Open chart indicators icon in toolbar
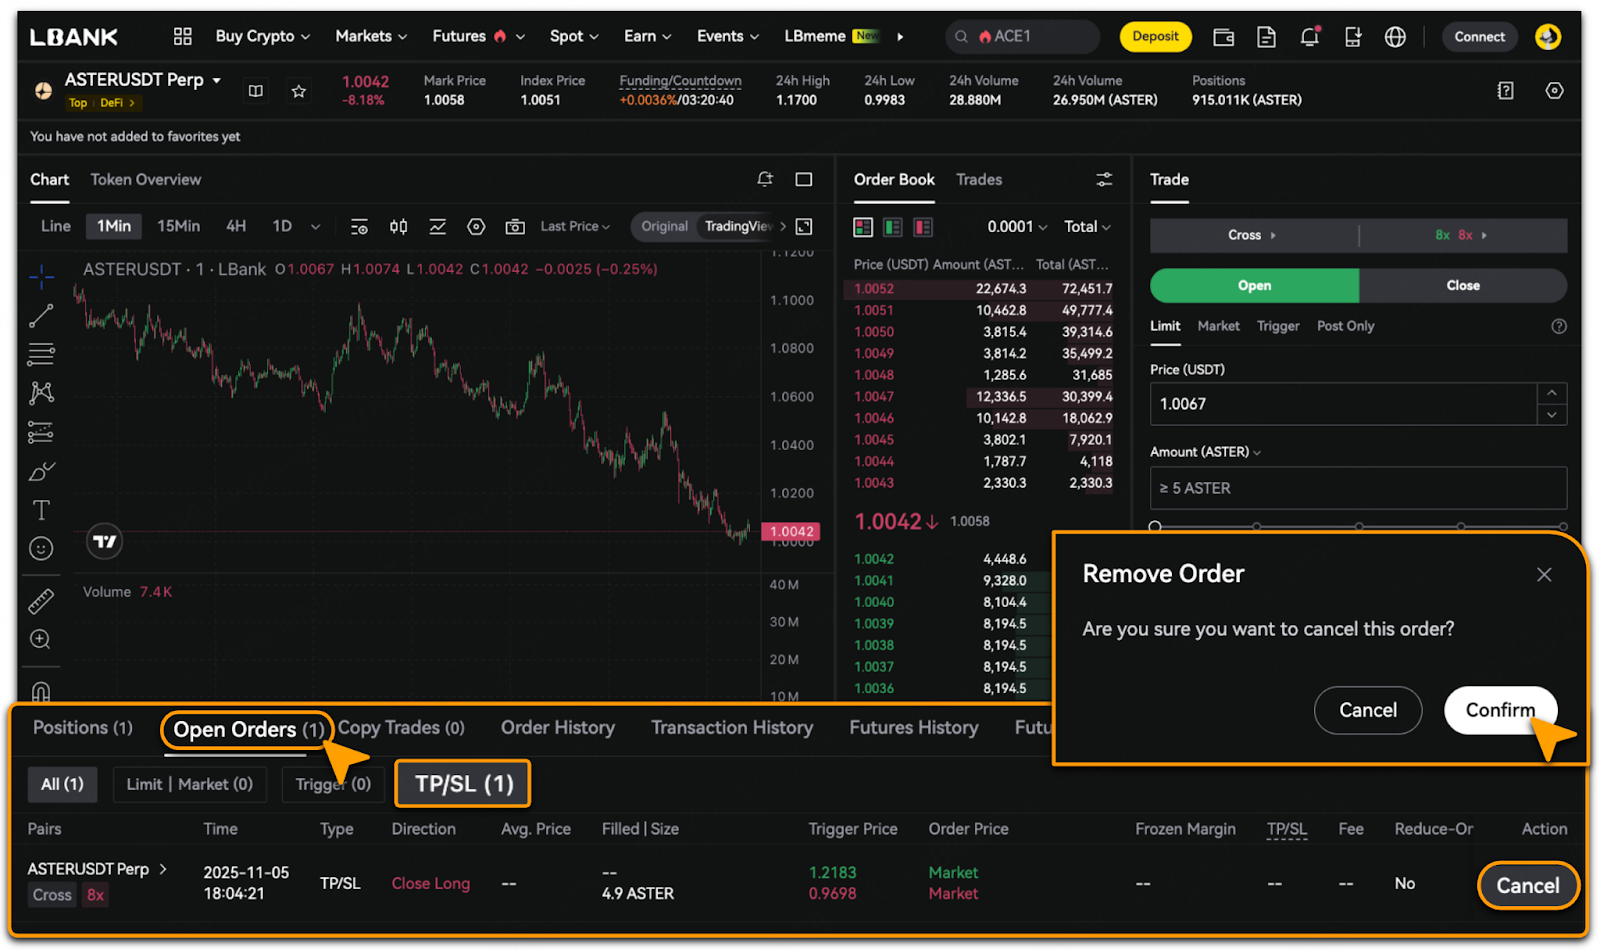This screenshot has height=950, width=1600. [x=437, y=227]
